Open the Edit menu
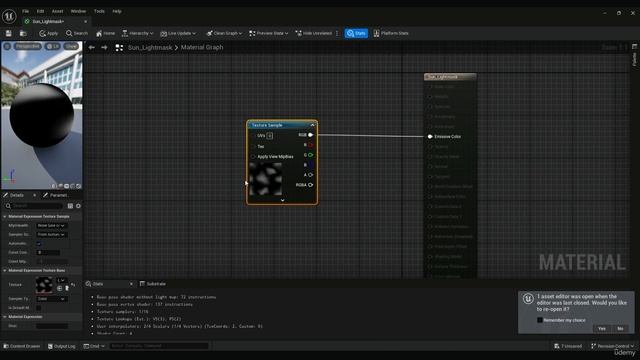Image resolution: width=640 pixels, height=360 pixels. [40, 11]
